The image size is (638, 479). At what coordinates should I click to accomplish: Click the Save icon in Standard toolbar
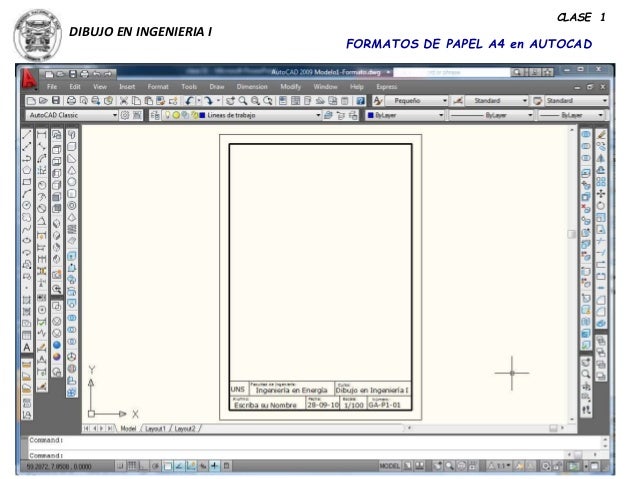(x=56, y=101)
